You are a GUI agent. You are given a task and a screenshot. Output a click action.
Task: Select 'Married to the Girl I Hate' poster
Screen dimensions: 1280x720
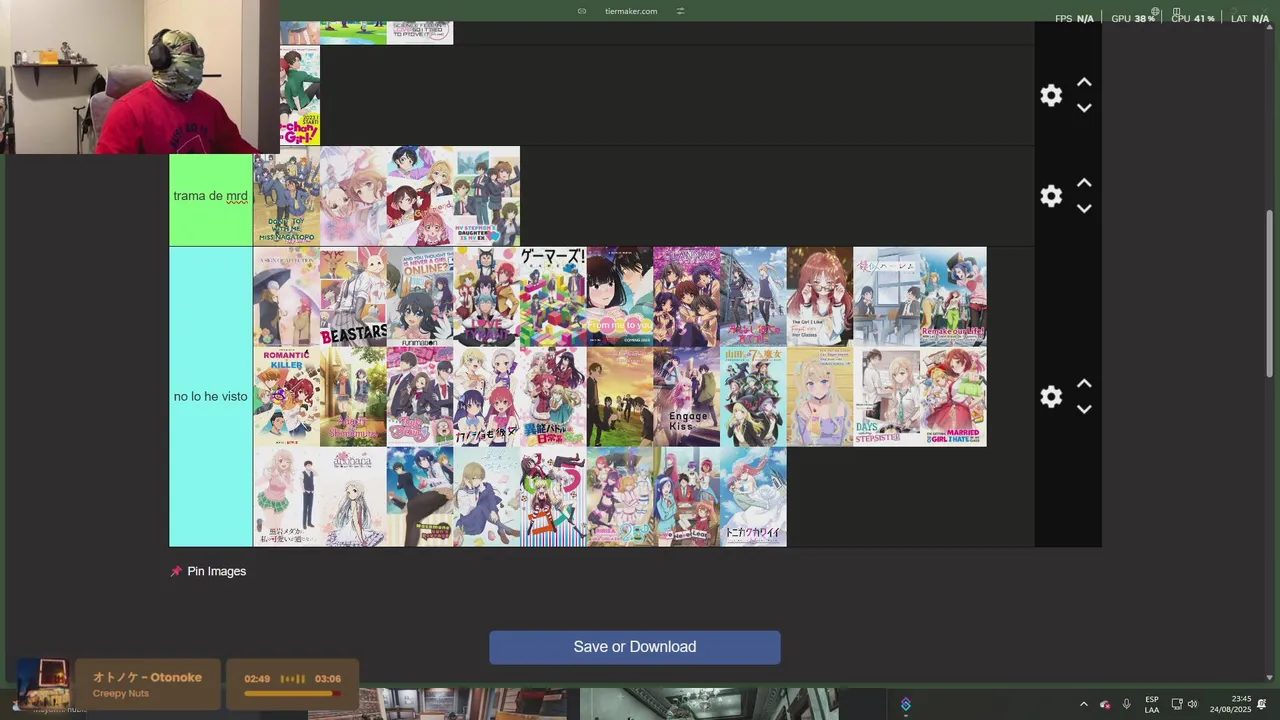[x=953, y=397]
